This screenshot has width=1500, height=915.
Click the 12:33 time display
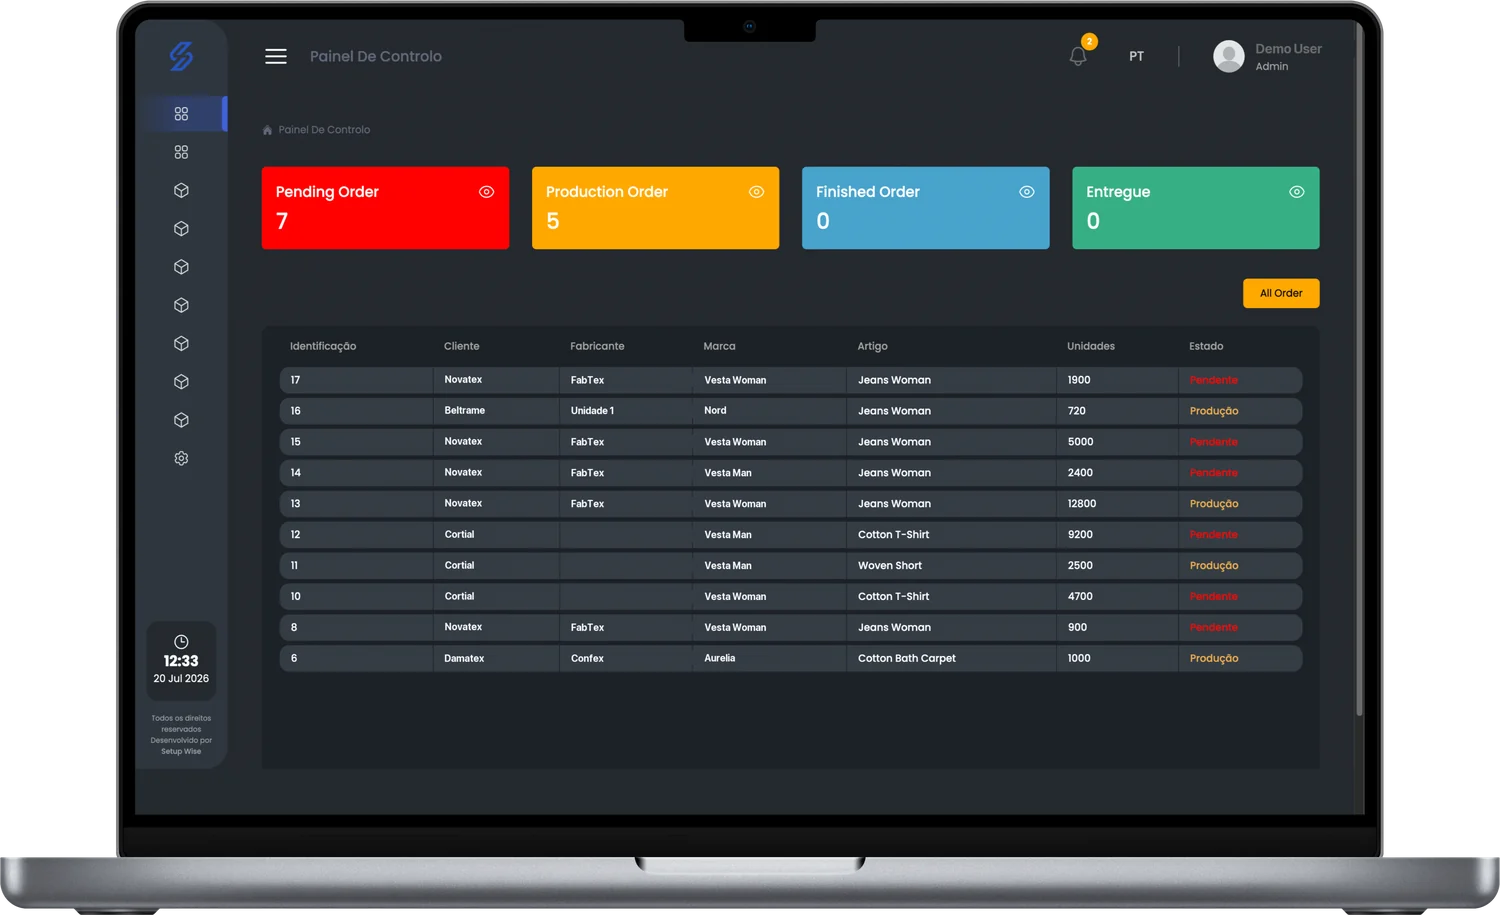click(181, 661)
